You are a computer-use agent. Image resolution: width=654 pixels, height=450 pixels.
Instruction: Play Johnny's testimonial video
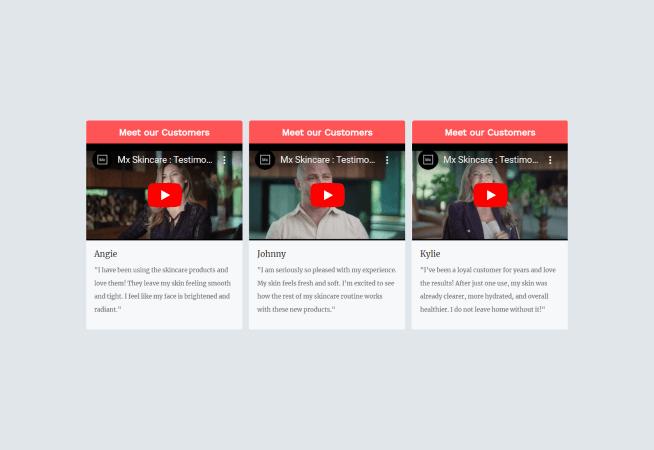327,195
